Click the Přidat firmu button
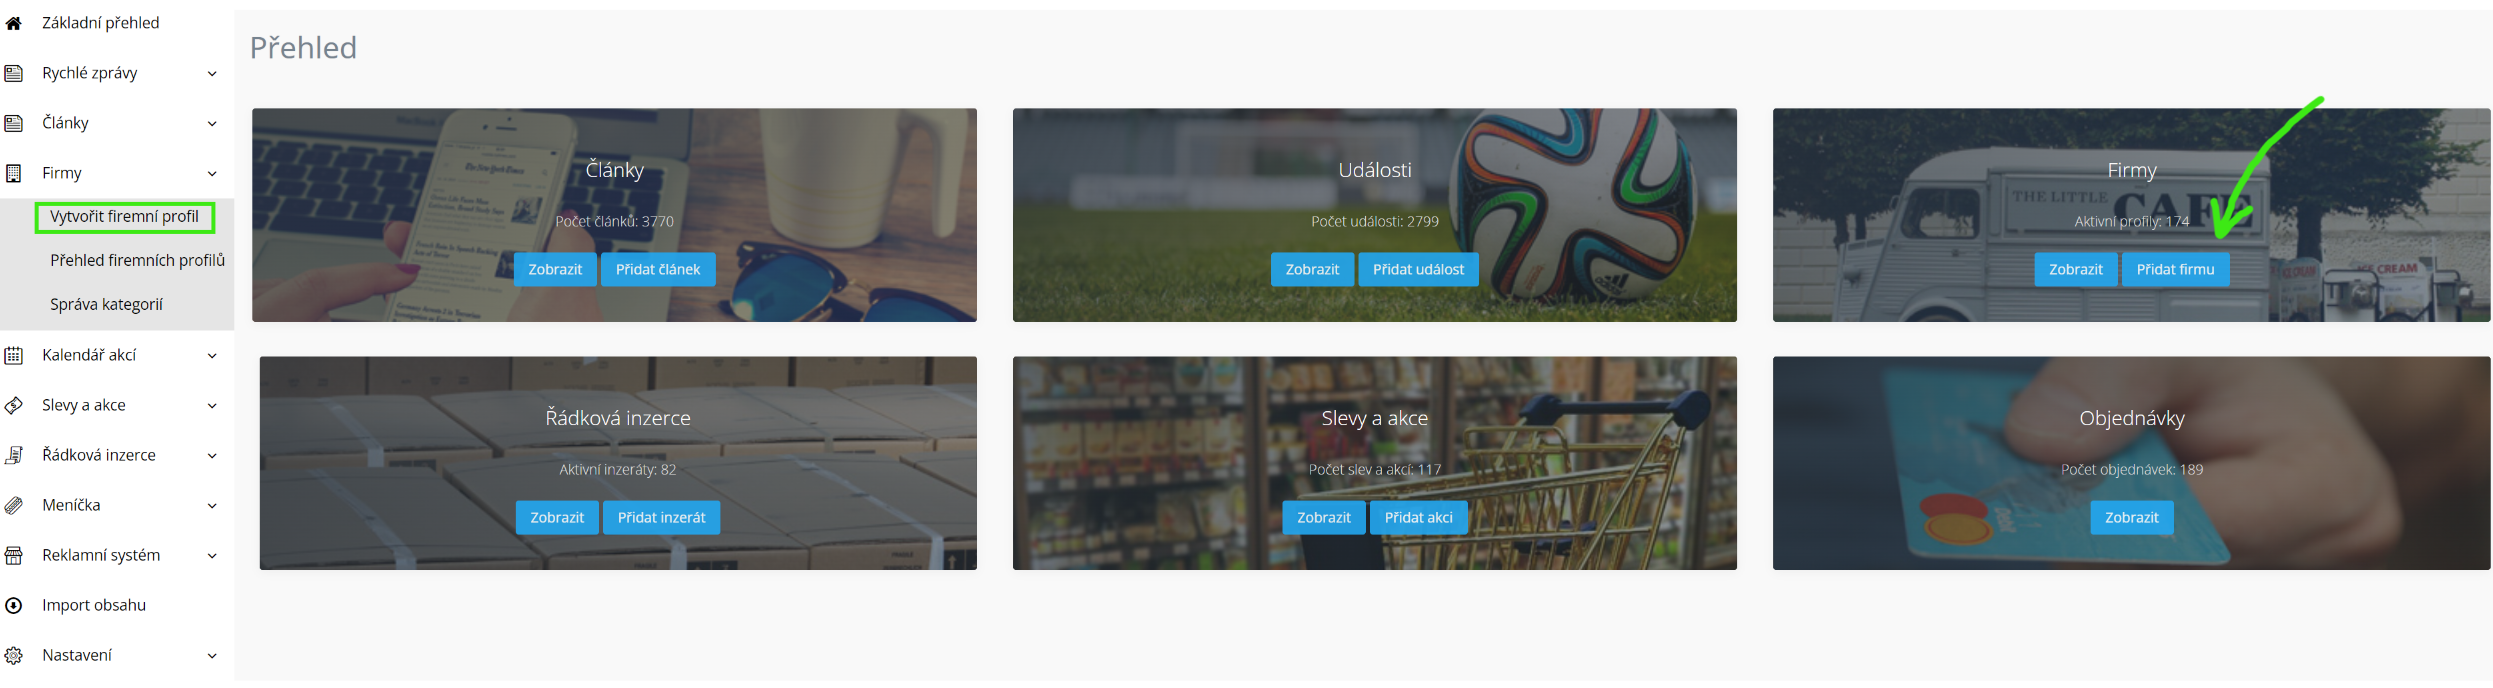The height and width of the screenshot is (688, 2493). pyautogui.click(x=2175, y=269)
